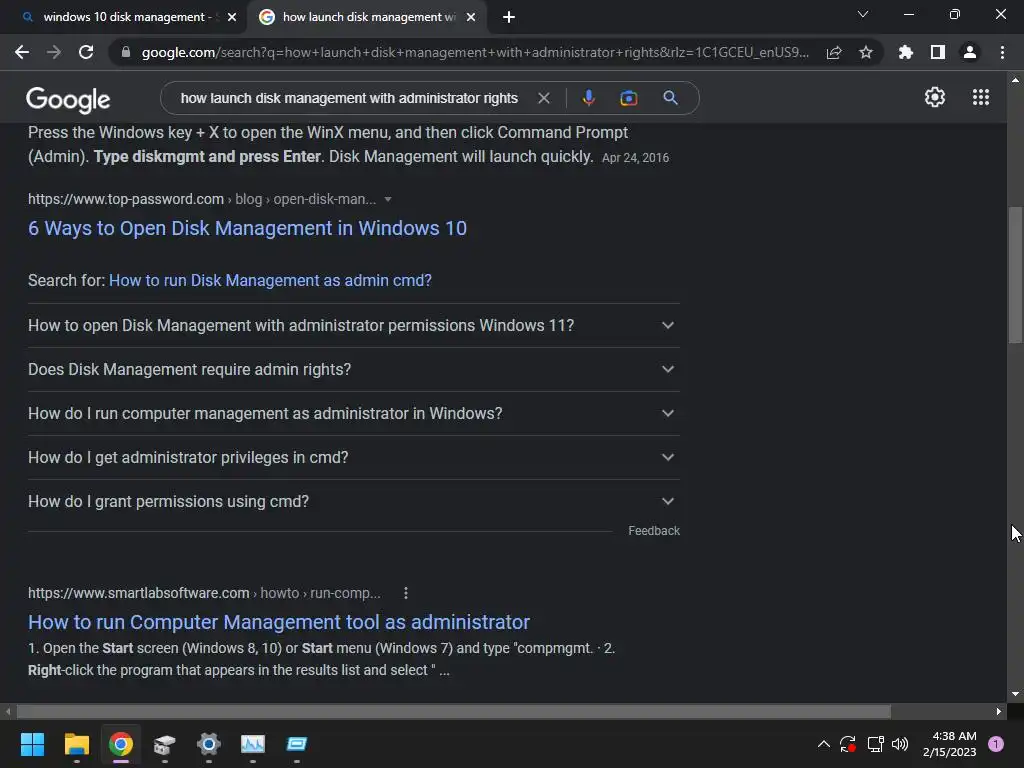The width and height of the screenshot is (1024, 768).
Task: Click the scroll right arrow
Action: pyautogui.click(x=999, y=711)
